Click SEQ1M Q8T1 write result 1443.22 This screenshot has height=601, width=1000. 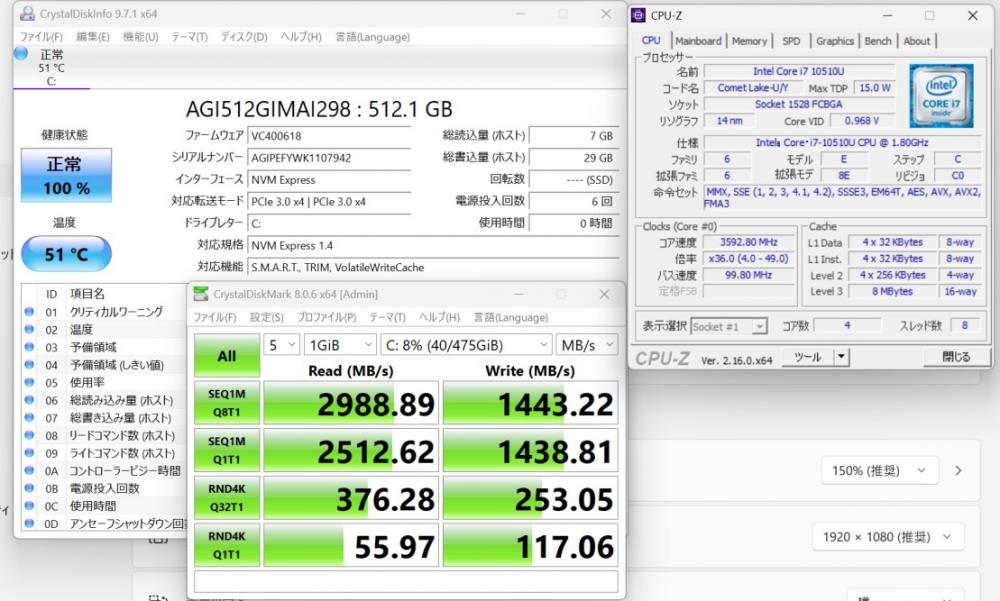click(531, 403)
